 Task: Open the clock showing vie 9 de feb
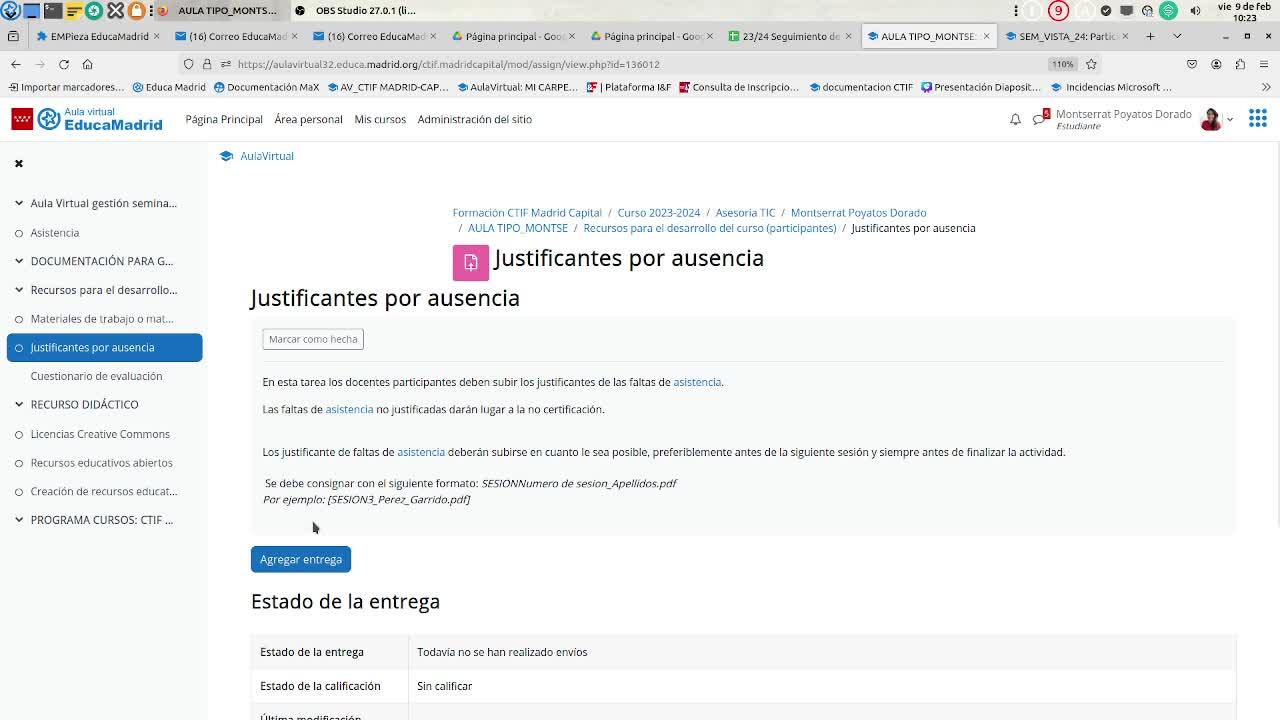pos(1245,12)
